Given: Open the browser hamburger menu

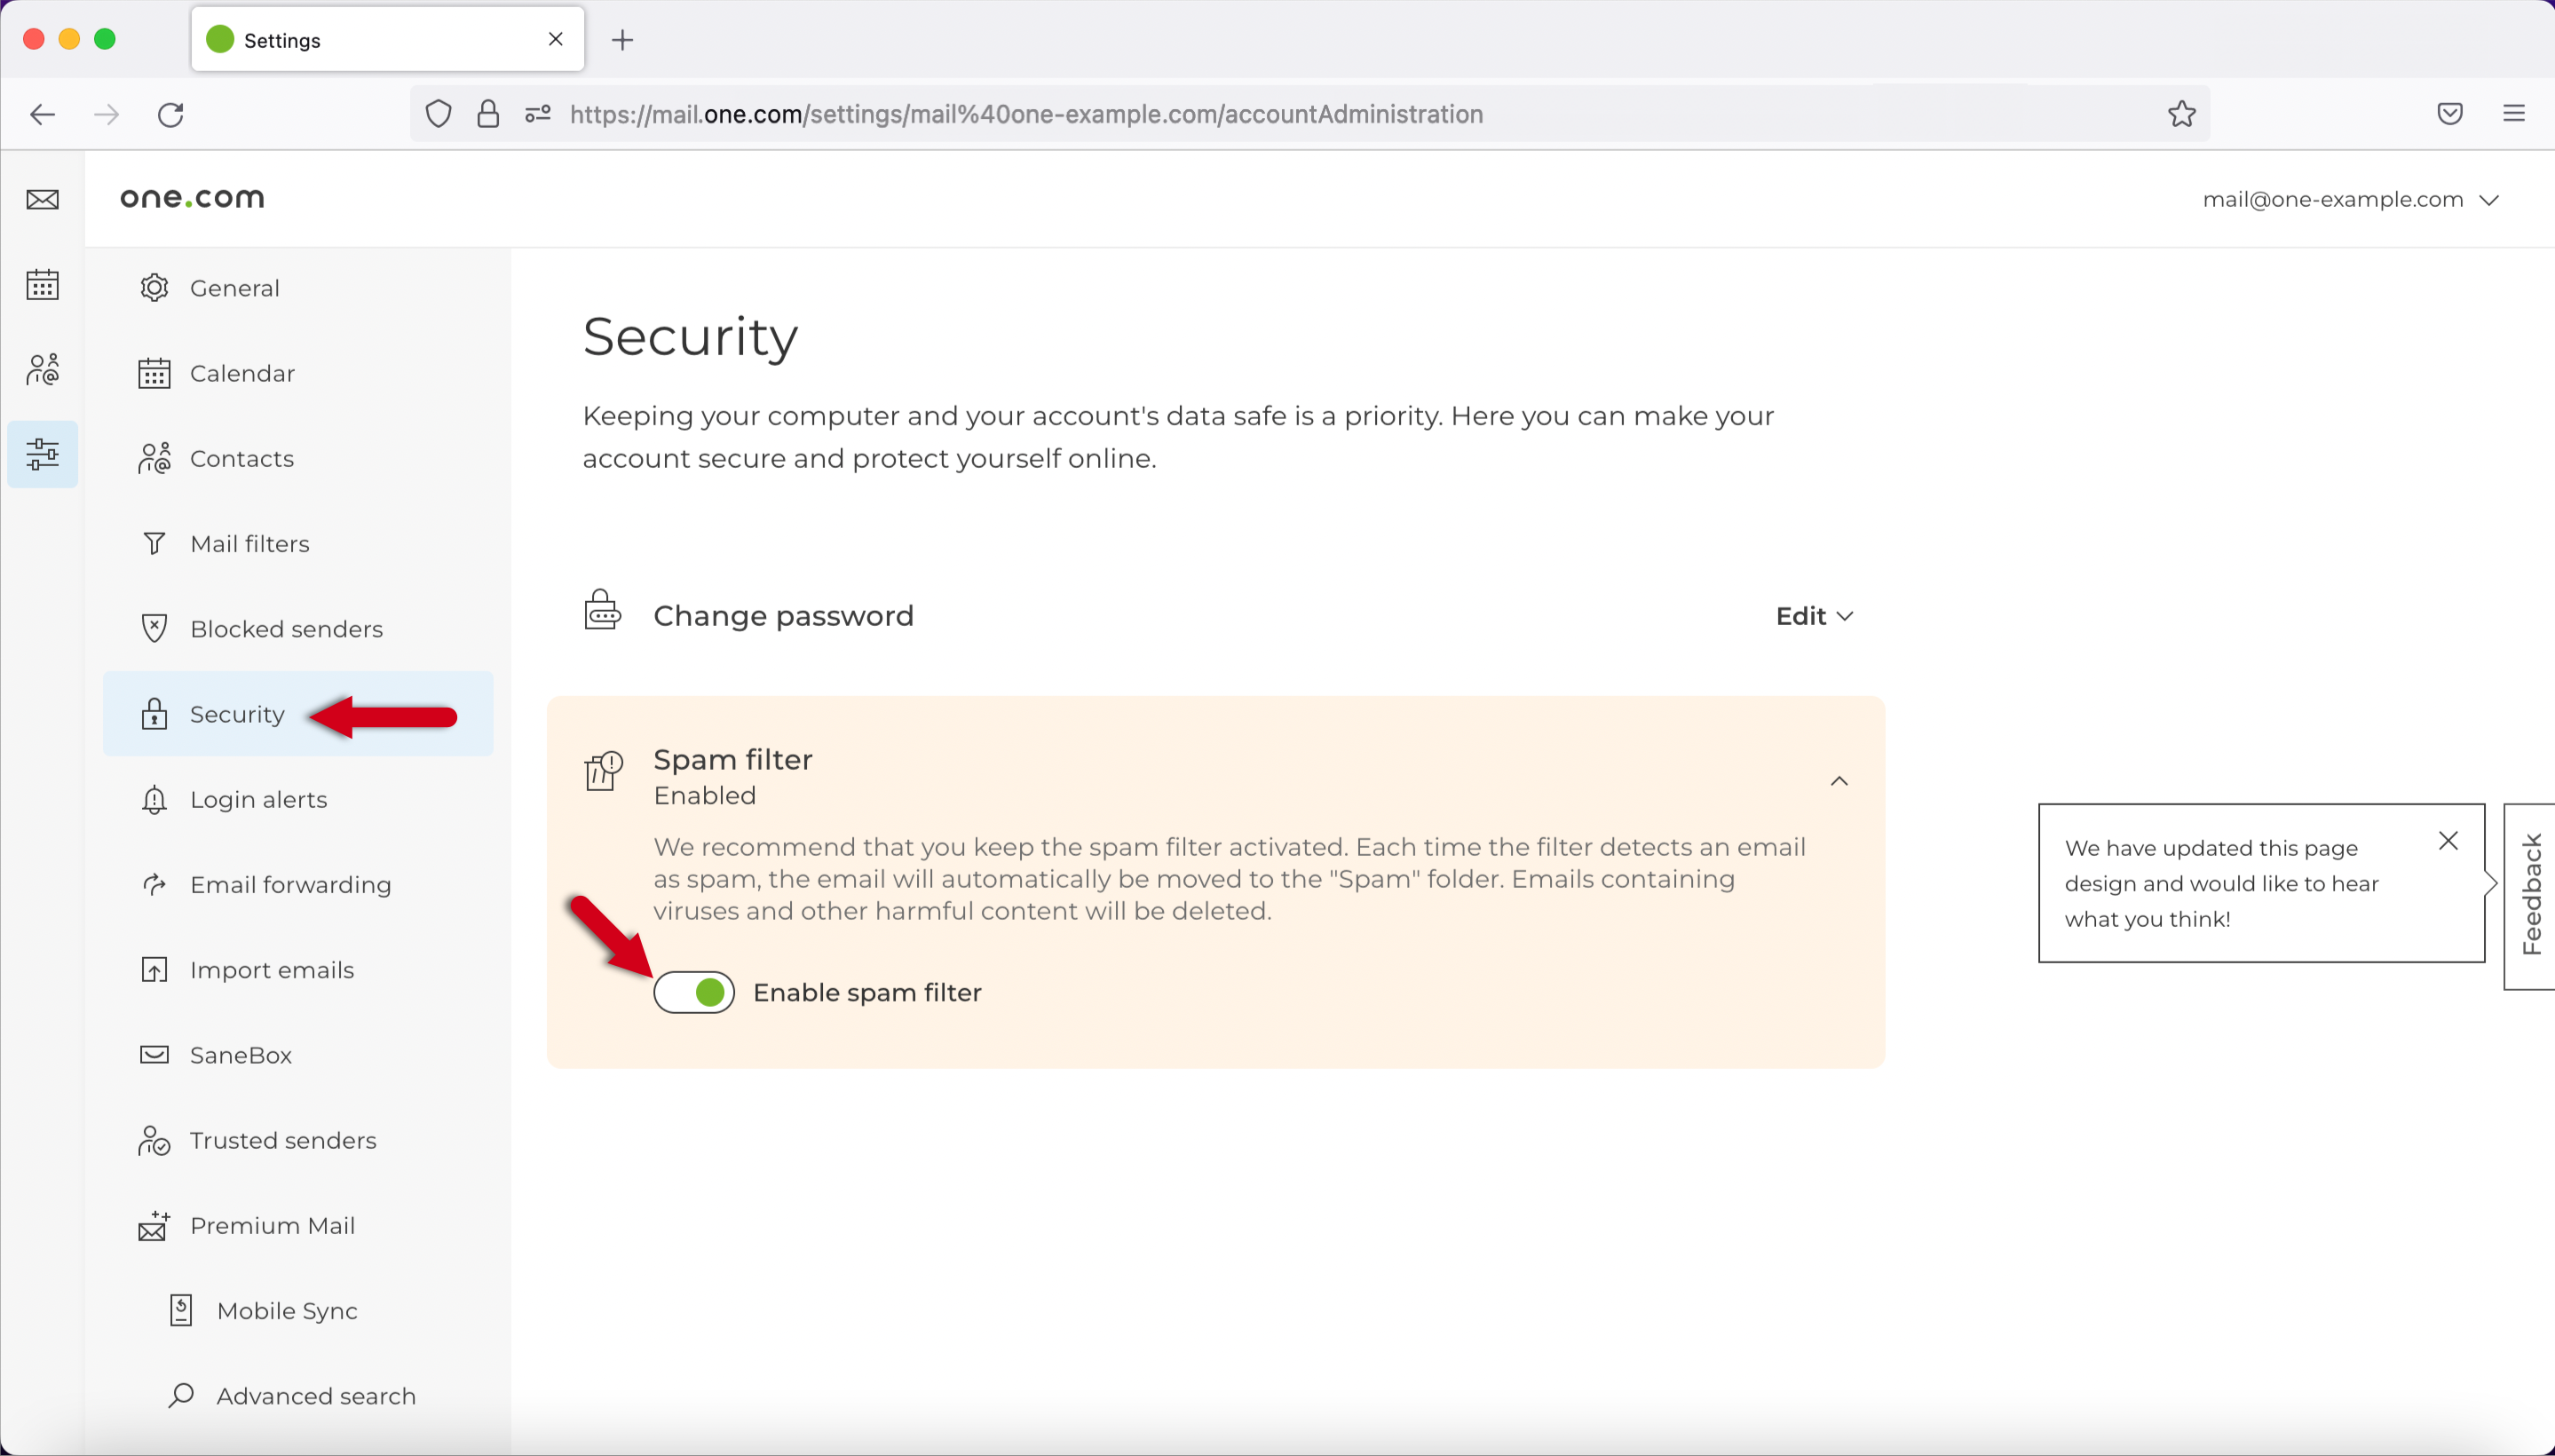Looking at the screenshot, I should (2514, 114).
